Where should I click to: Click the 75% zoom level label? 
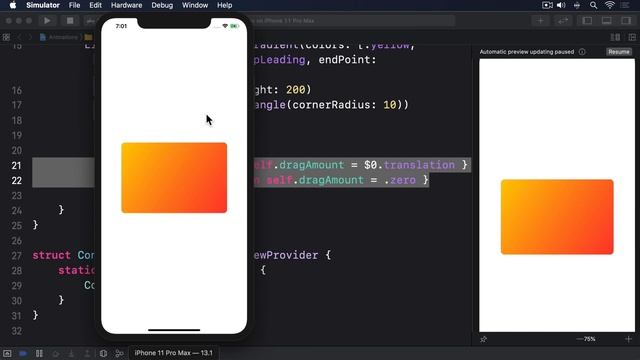(x=589, y=339)
